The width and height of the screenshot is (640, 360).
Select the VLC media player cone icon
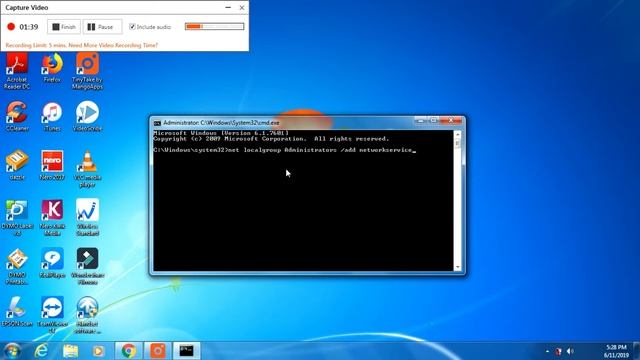[87, 168]
